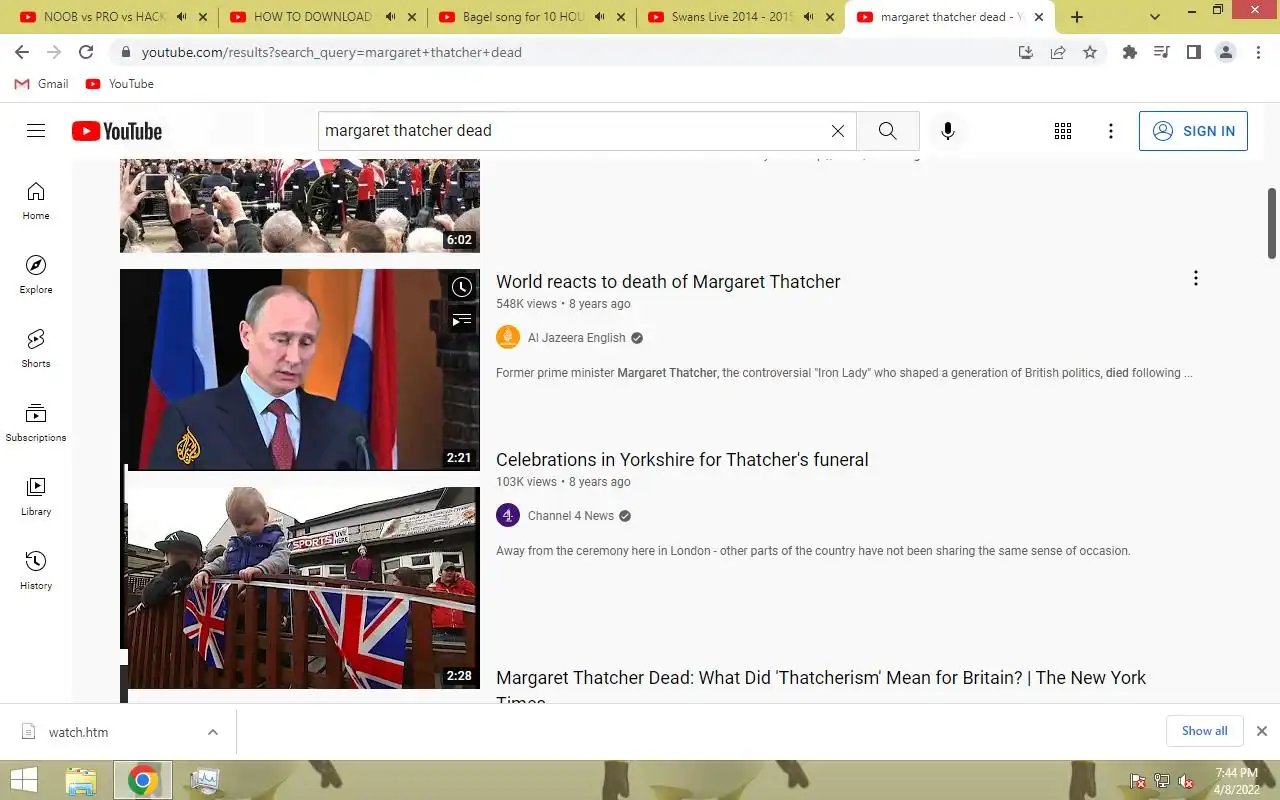Select the margaret thatcher dead tab

950,17
